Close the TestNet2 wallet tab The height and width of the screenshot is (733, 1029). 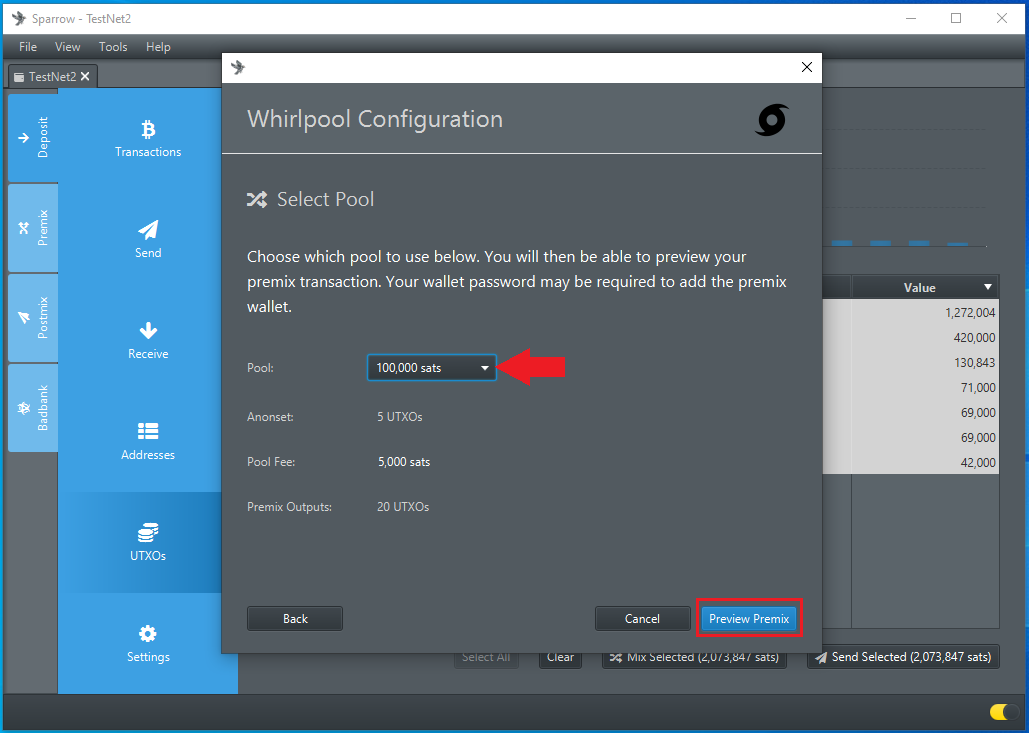pyautogui.click(x=85, y=77)
